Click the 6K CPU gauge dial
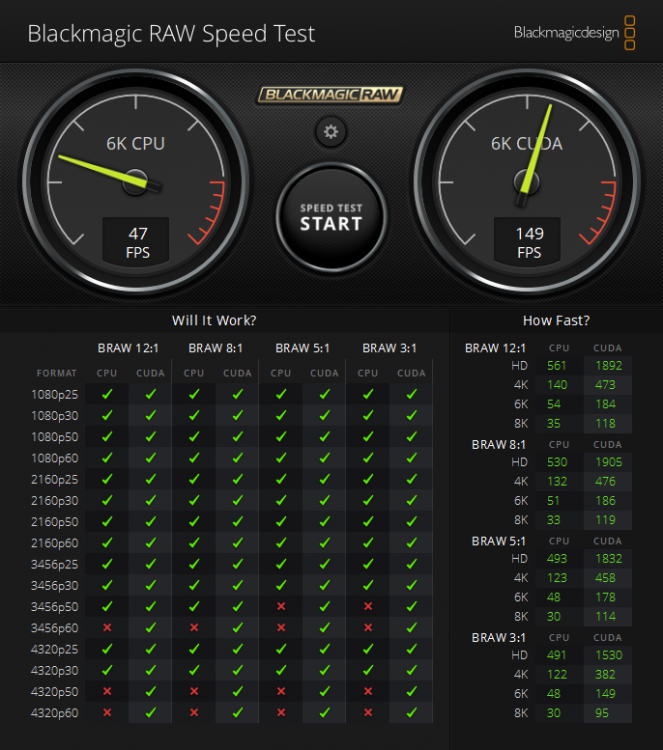 coord(136,182)
